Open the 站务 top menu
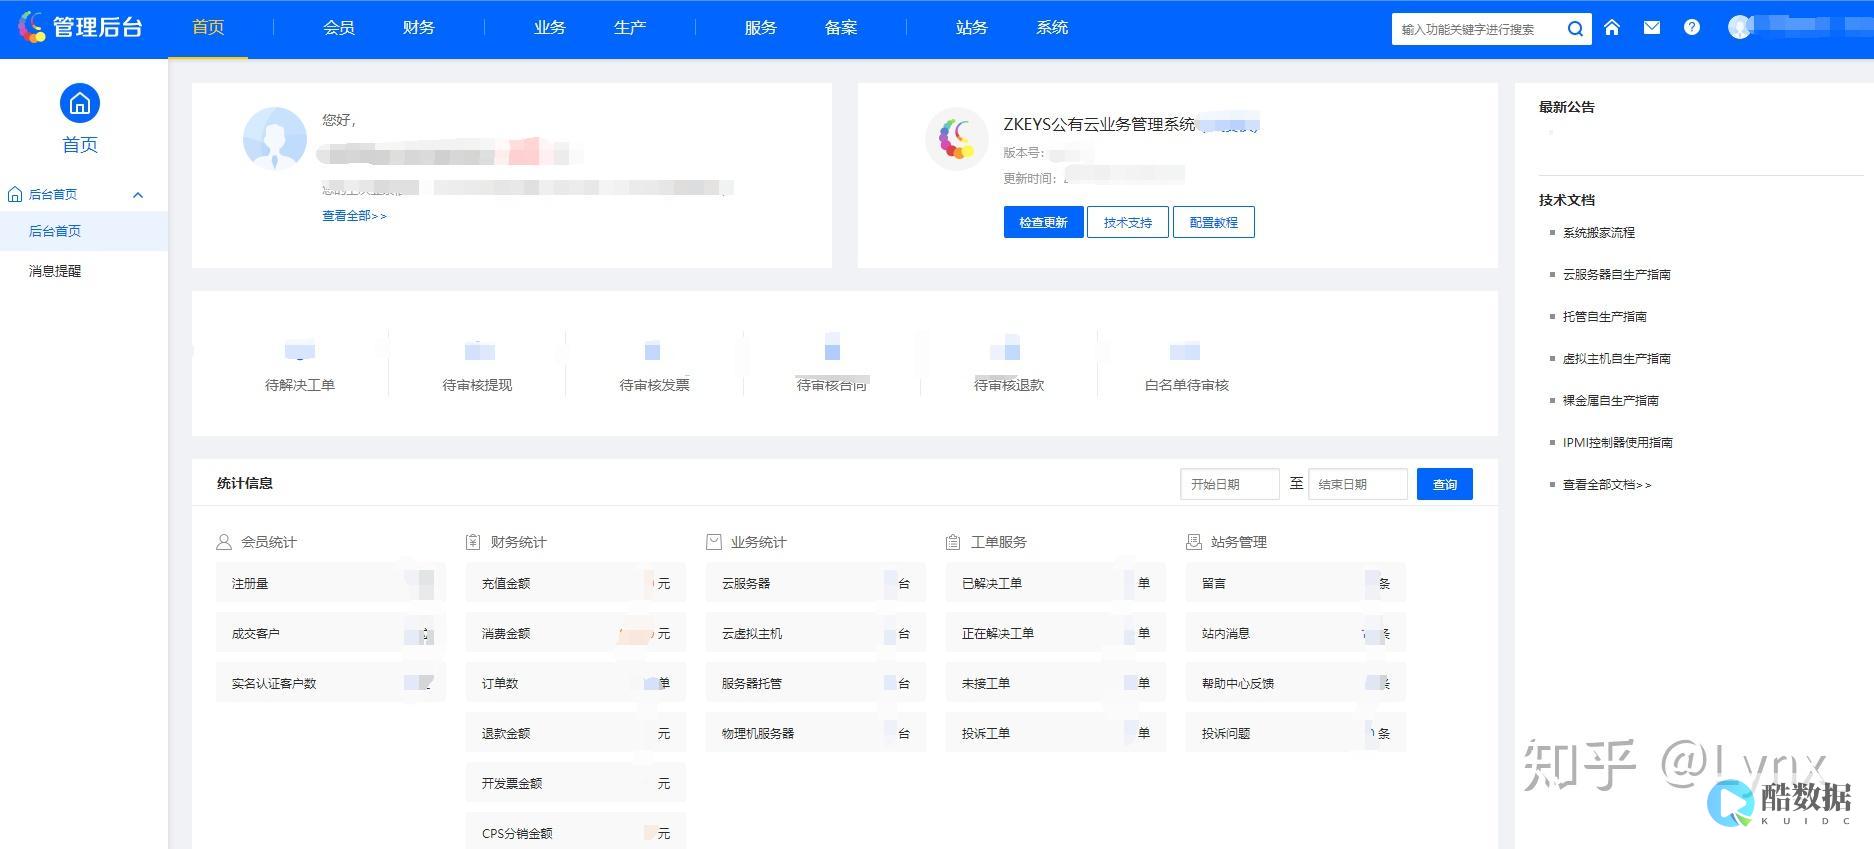 (x=972, y=28)
